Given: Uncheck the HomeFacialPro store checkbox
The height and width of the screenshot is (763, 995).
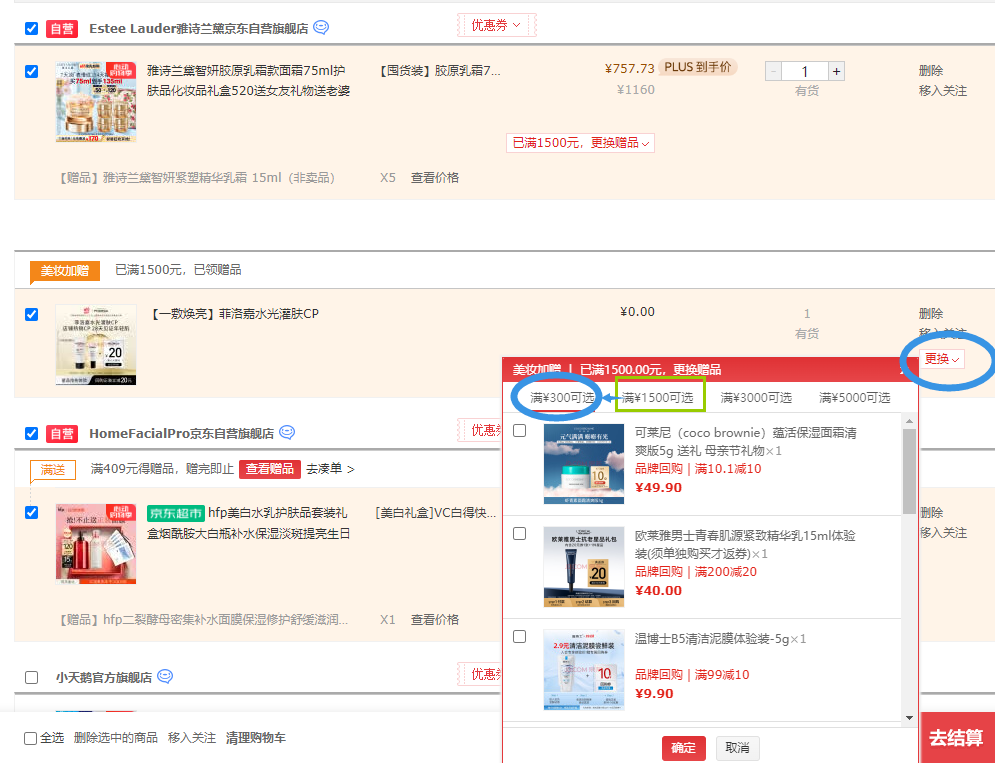Looking at the screenshot, I should tap(31, 434).
